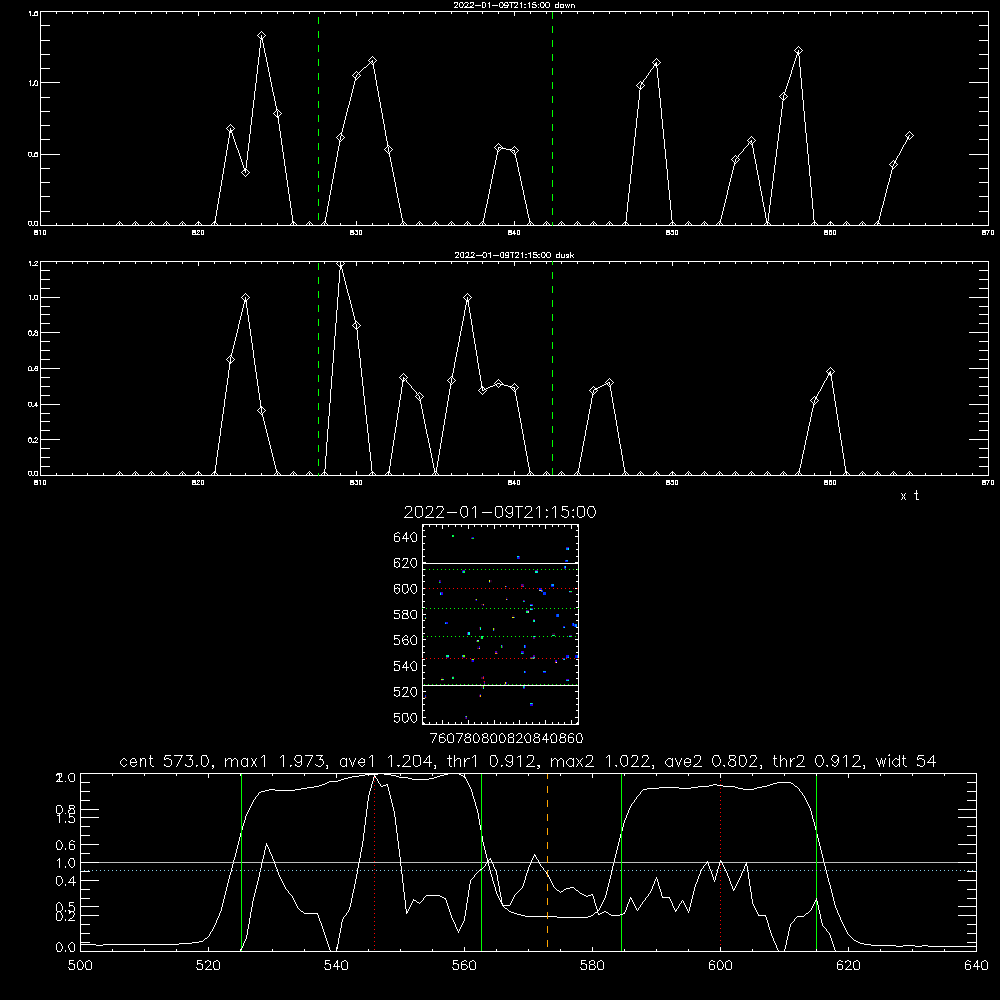Click the 'cent 573.0' value in stats line
The height and width of the screenshot is (1000, 1000).
click(x=168, y=761)
